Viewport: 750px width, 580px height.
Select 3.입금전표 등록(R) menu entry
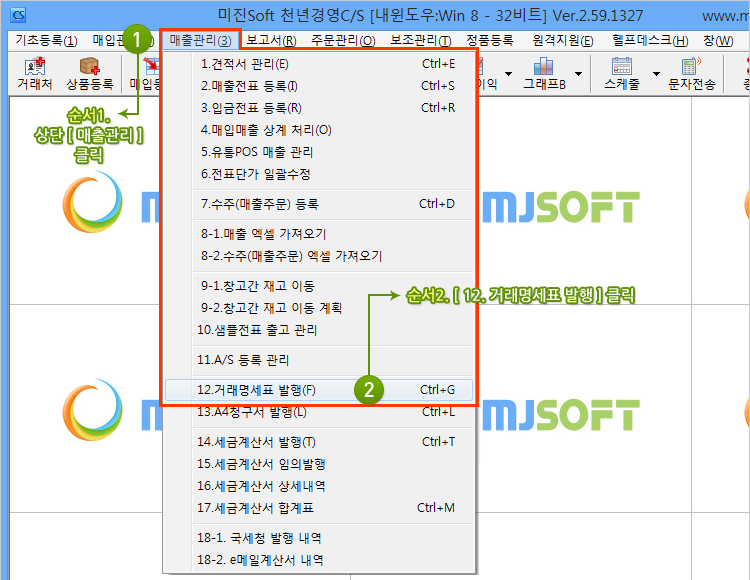coord(320,108)
